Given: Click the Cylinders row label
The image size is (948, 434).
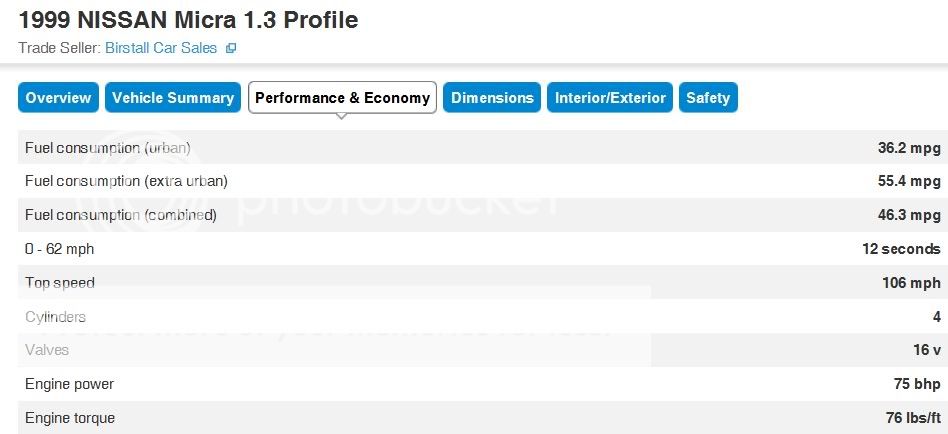Looking at the screenshot, I should tap(56, 316).
